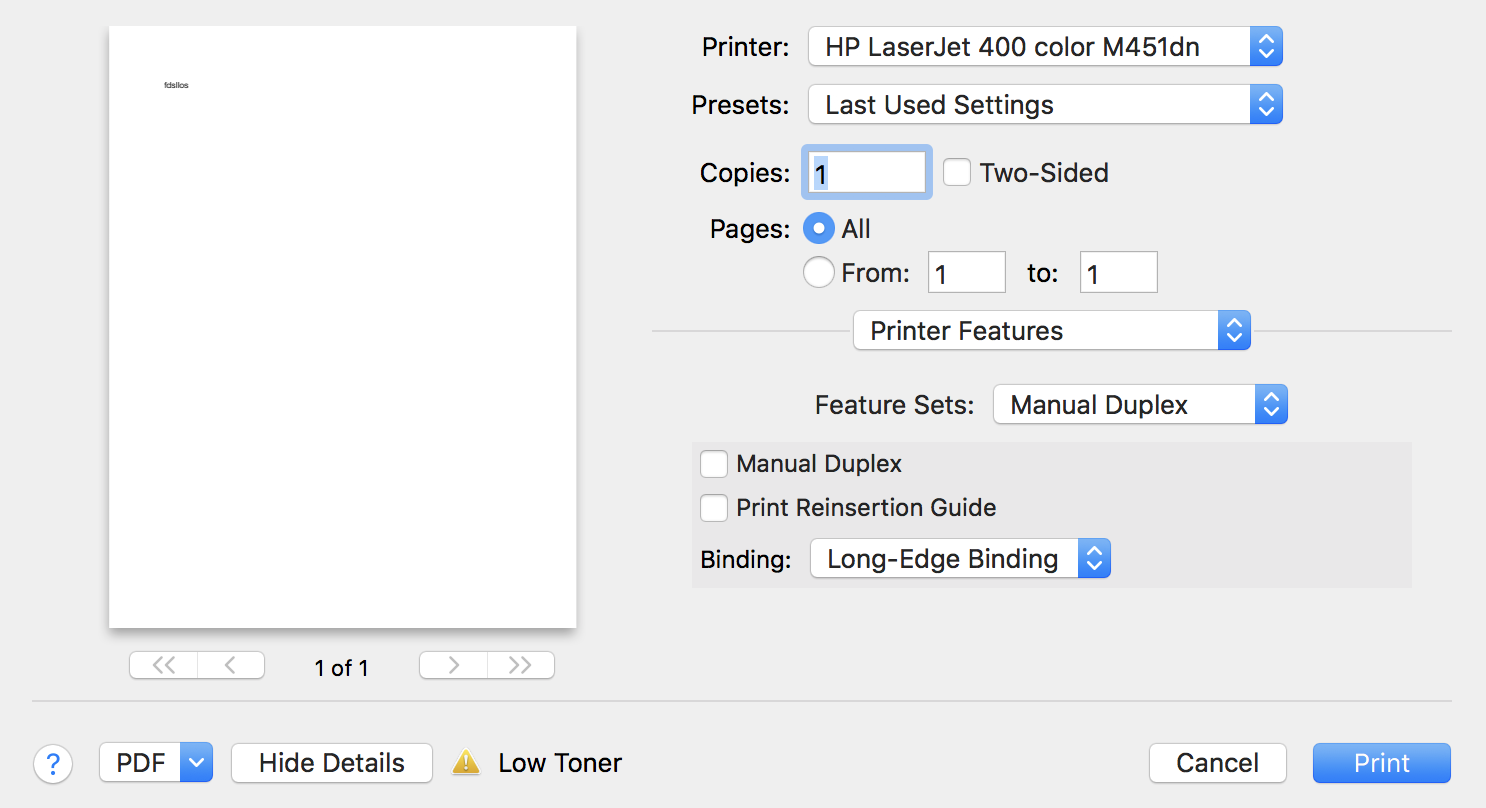Check the Manual Duplex option
The image size is (1486, 808).
coord(714,464)
